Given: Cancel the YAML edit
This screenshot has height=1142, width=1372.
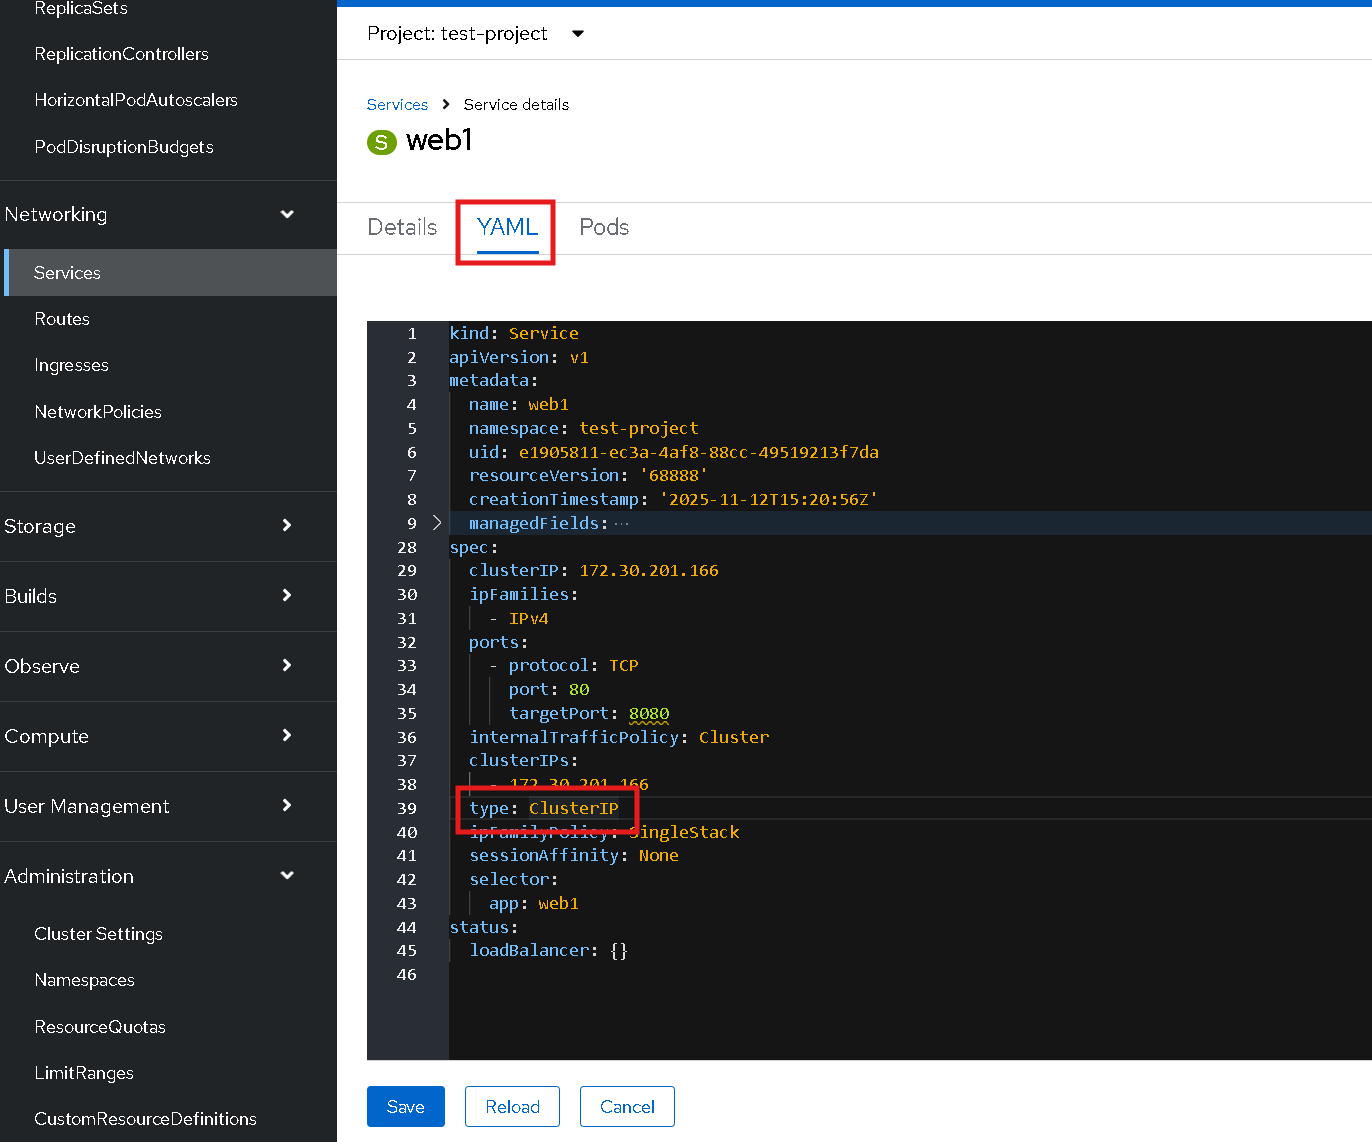Looking at the screenshot, I should [x=627, y=1106].
